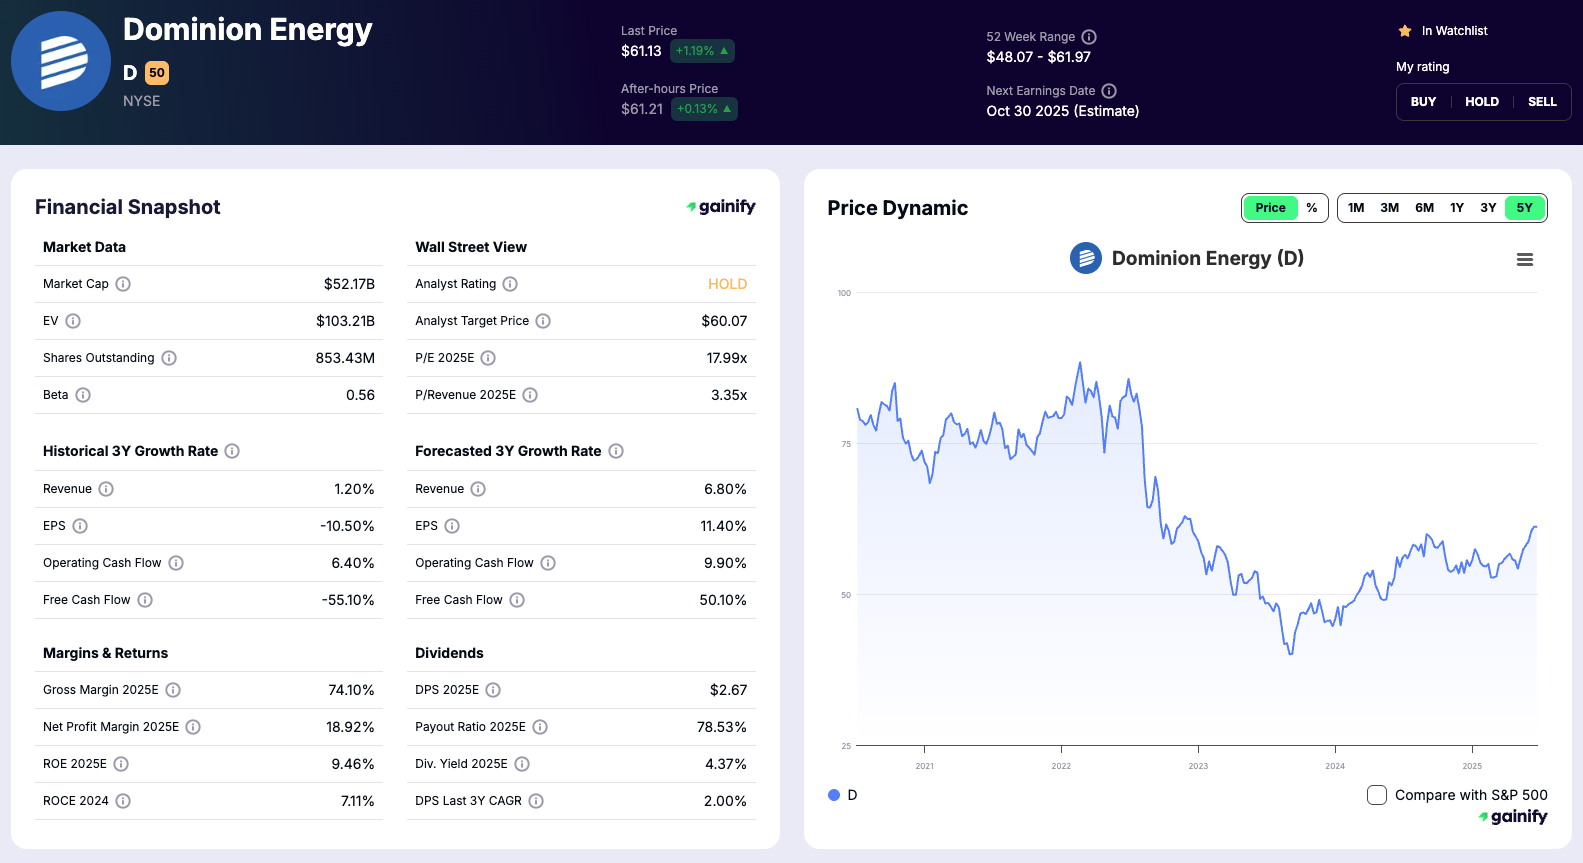Image resolution: width=1583 pixels, height=863 pixels.
Task: Click info icon beside Forecasted EPS
Action: pyautogui.click(x=452, y=526)
